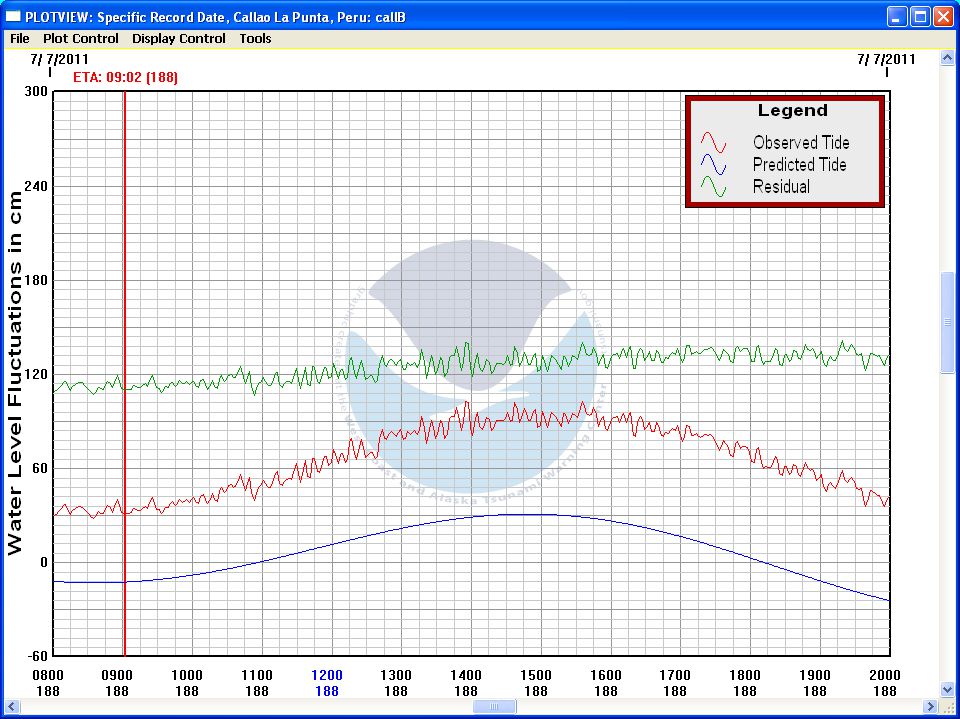
Task: Click the vertical scrollbar up arrow
Action: pos(947,58)
